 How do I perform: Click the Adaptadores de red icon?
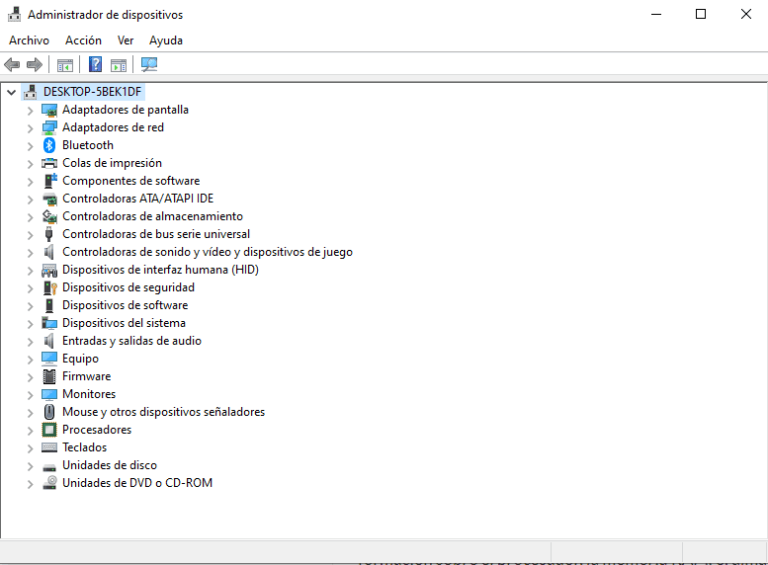point(49,127)
